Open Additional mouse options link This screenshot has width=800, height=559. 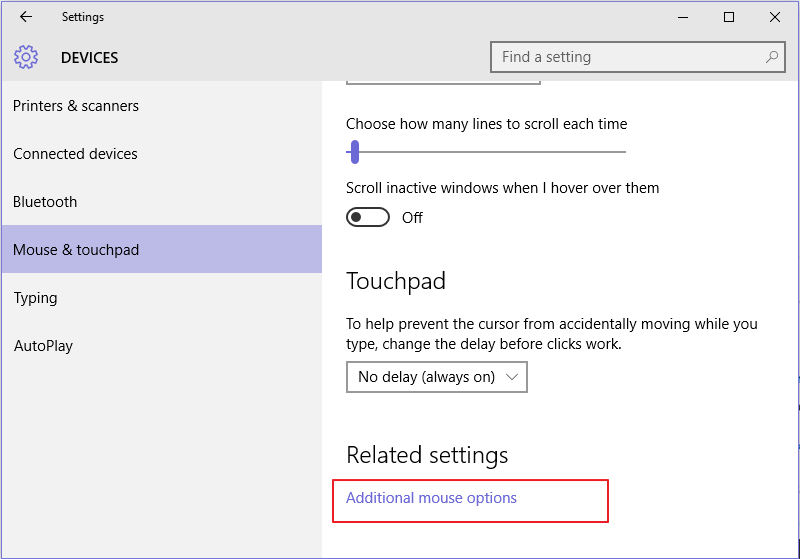point(431,498)
